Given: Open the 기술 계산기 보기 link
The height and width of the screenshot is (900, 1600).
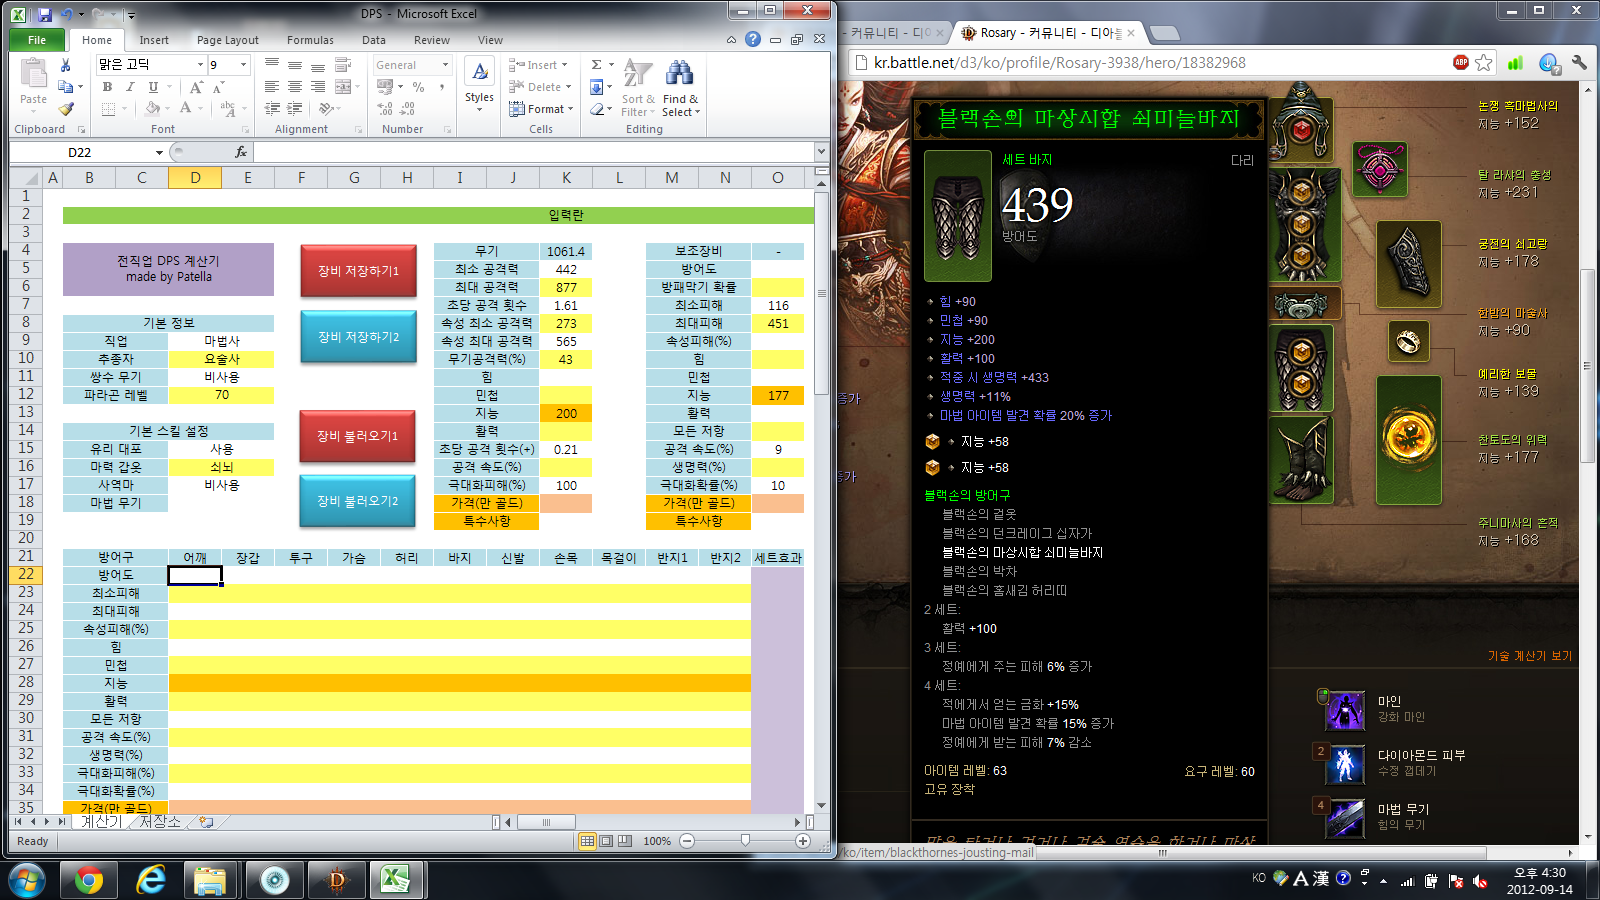Looking at the screenshot, I should pyautogui.click(x=1530, y=656).
